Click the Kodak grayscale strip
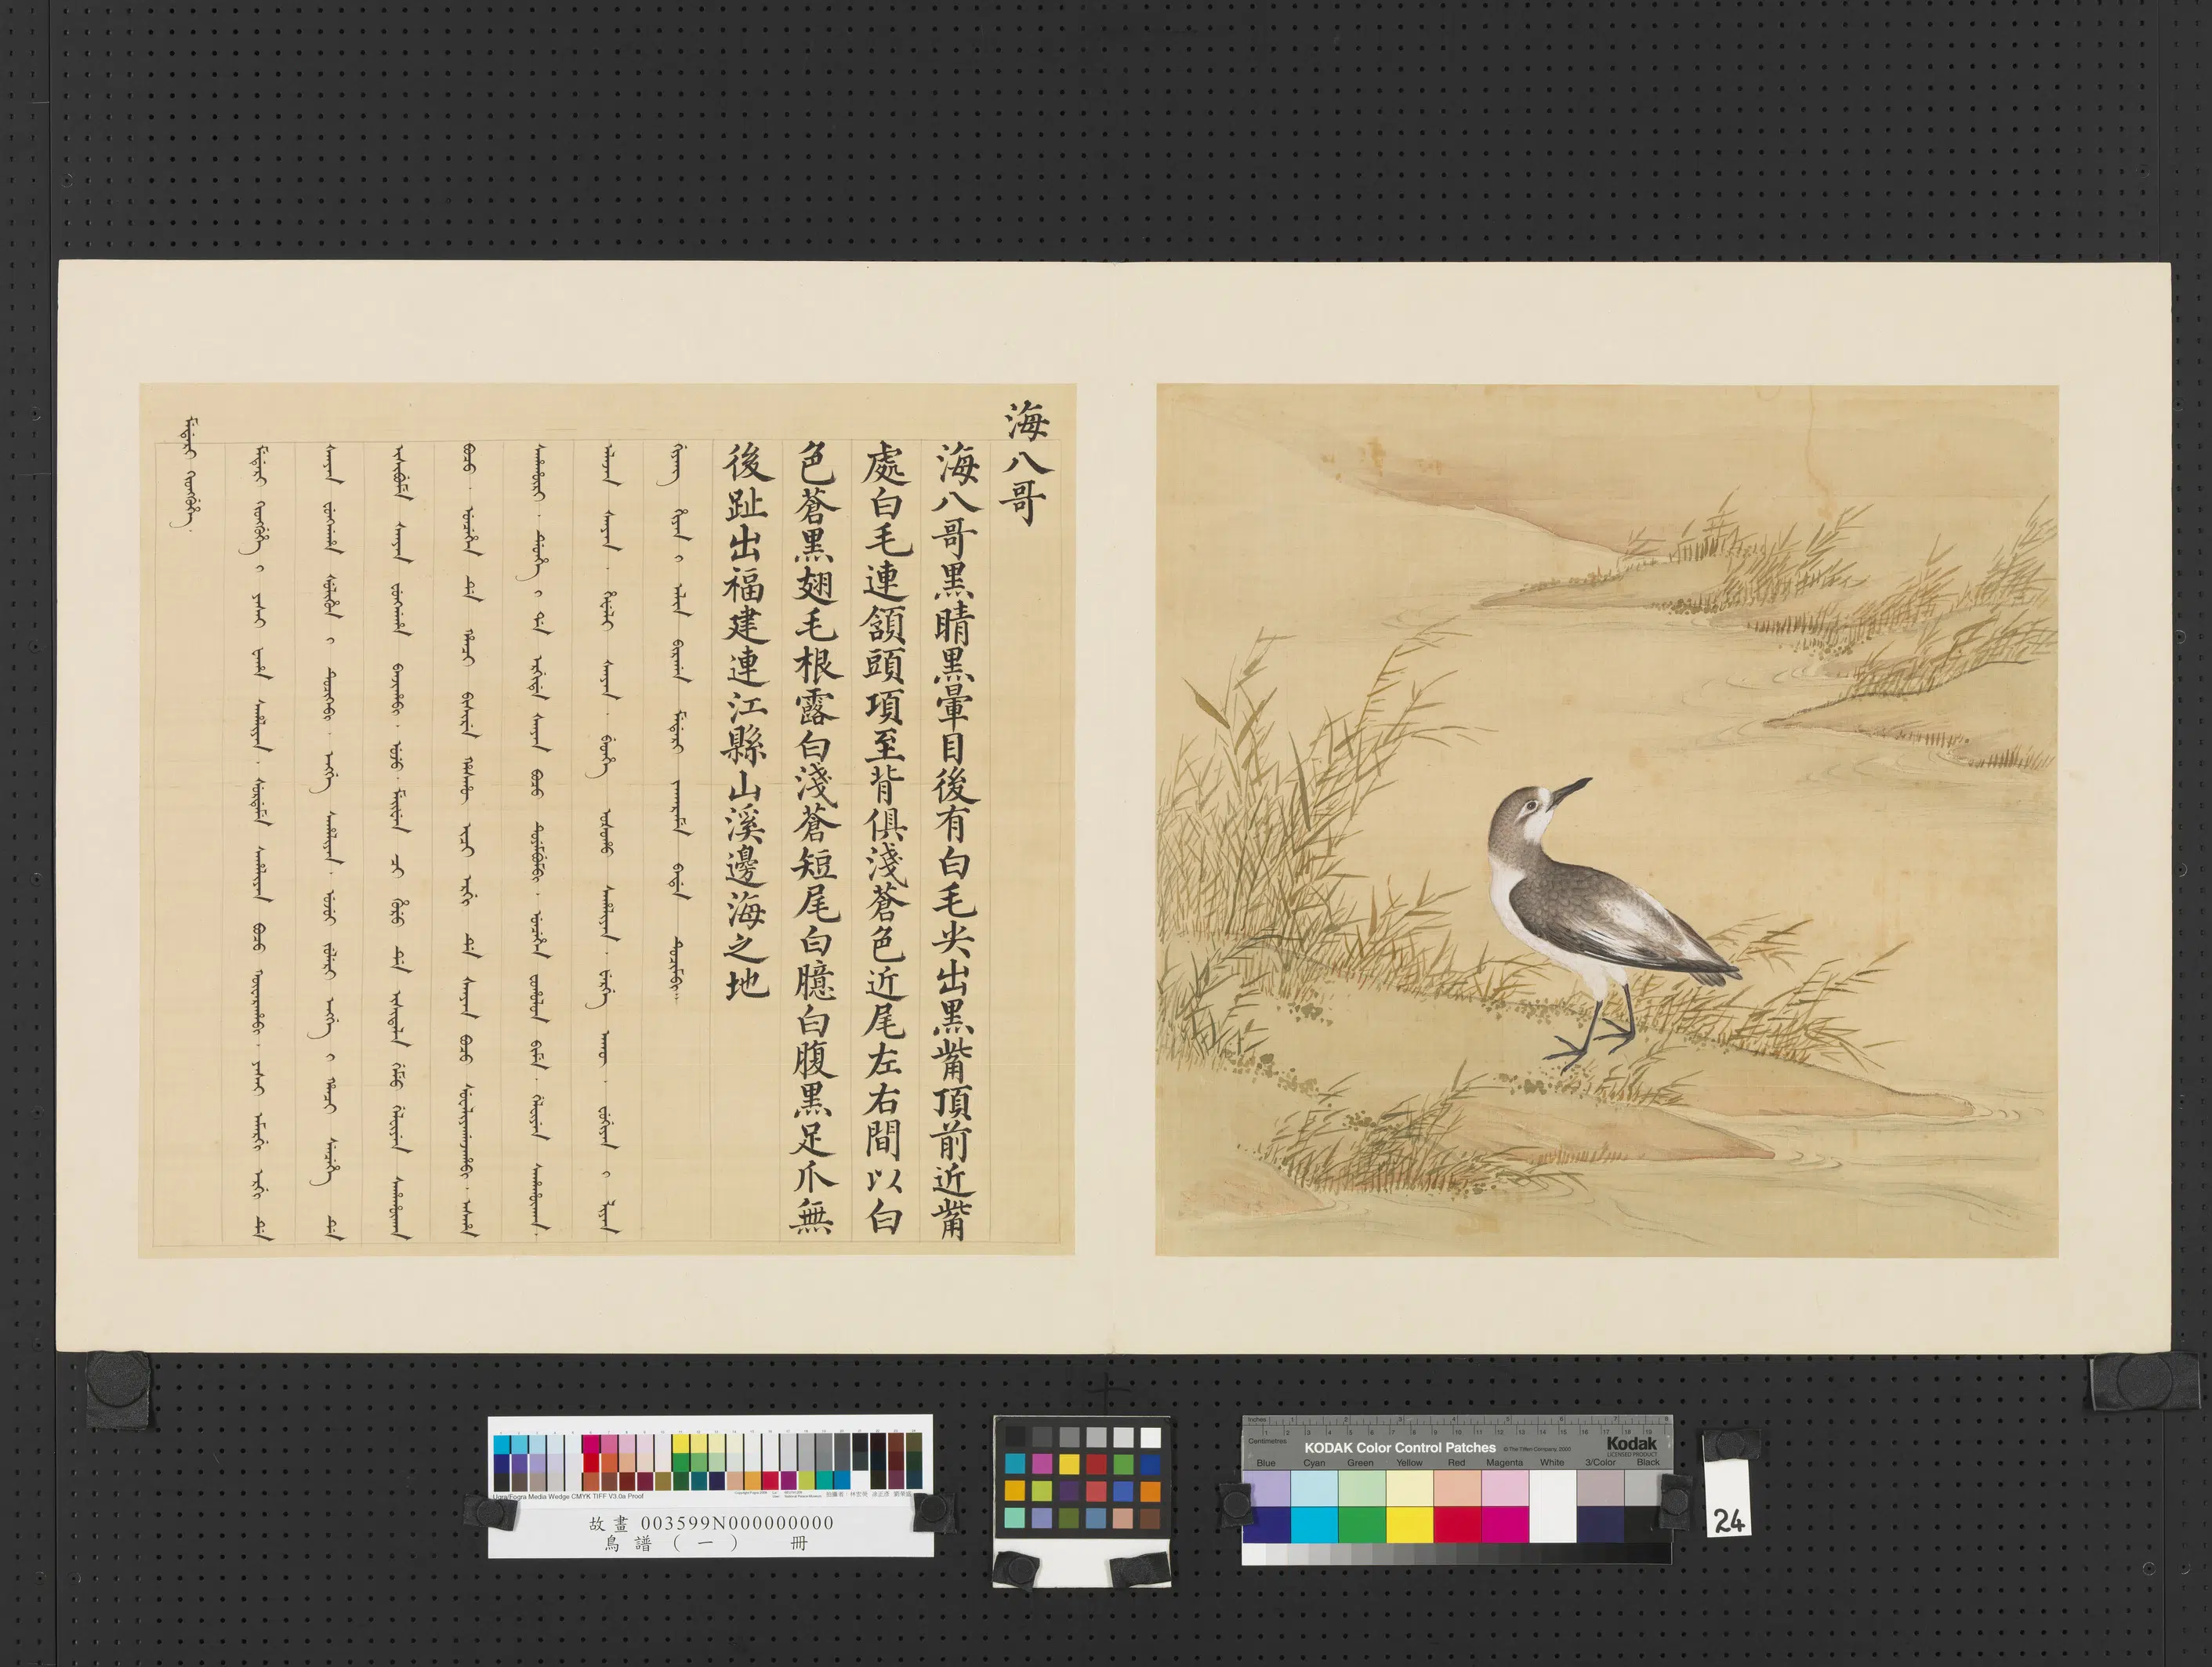 coord(1457,1554)
